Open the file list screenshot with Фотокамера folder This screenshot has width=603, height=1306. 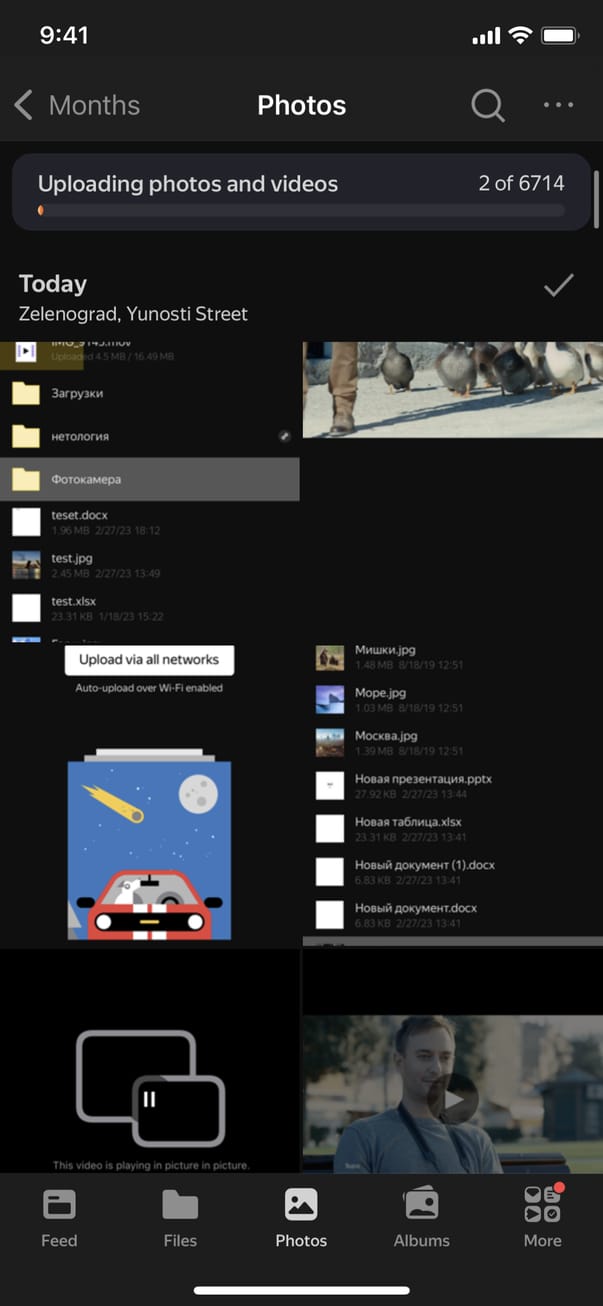click(150, 492)
